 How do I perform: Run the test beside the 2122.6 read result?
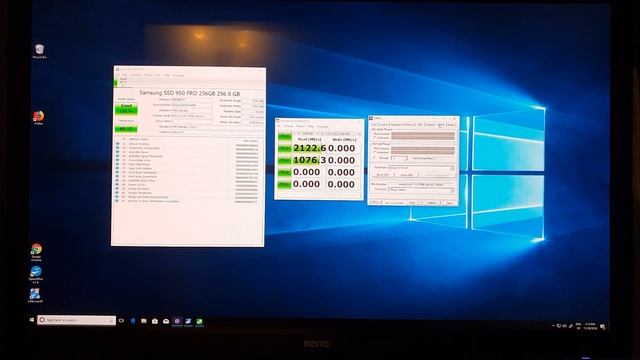pos(284,148)
